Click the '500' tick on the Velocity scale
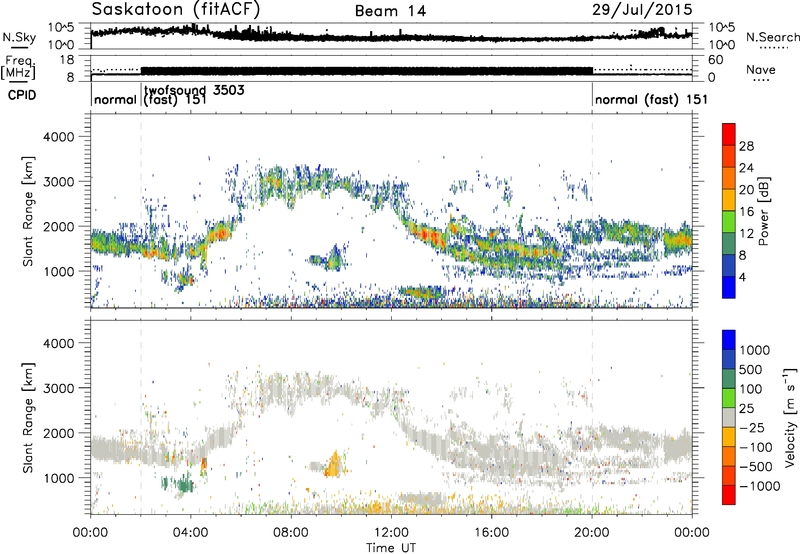 [752, 370]
